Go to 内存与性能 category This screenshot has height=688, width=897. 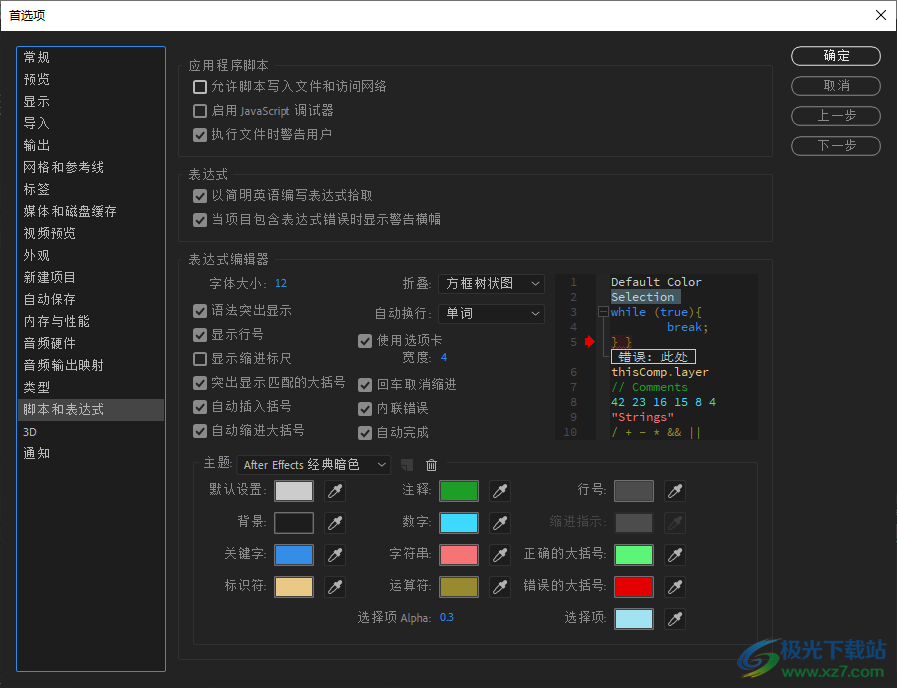(91, 321)
